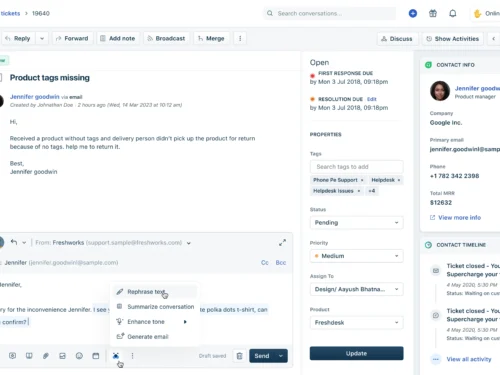
Task: Click the ellipsis icon beside View all activity
Action: click(436, 359)
